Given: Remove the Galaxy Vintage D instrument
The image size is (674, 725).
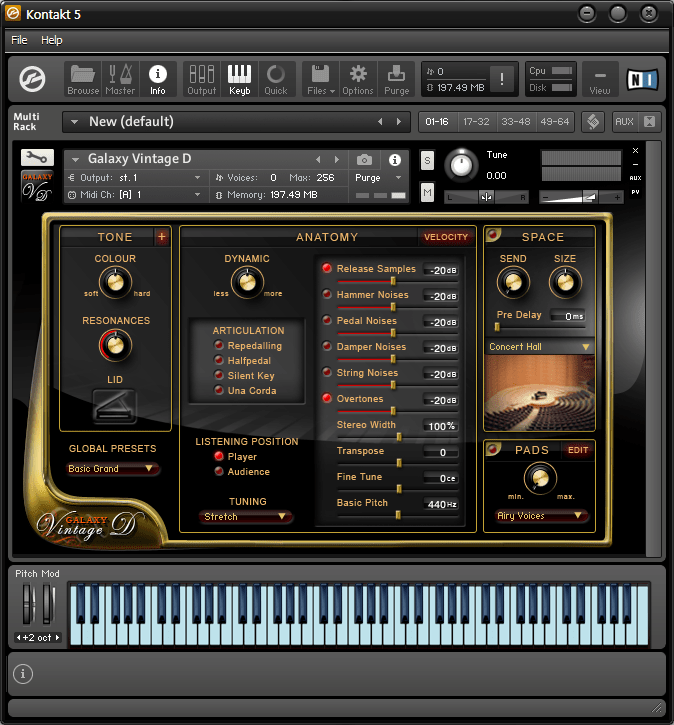Looking at the screenshot, I should pyautogui.click(x=635, y=151).
